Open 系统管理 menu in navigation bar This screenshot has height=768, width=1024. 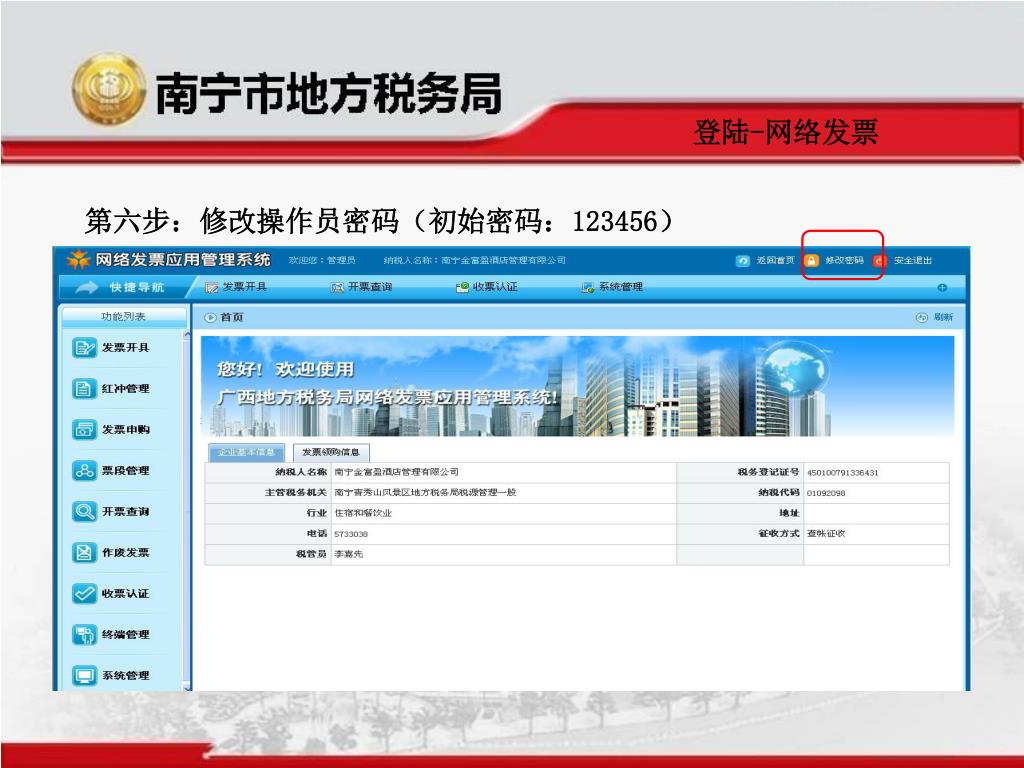pyautogui.click(x=620, y=287)
